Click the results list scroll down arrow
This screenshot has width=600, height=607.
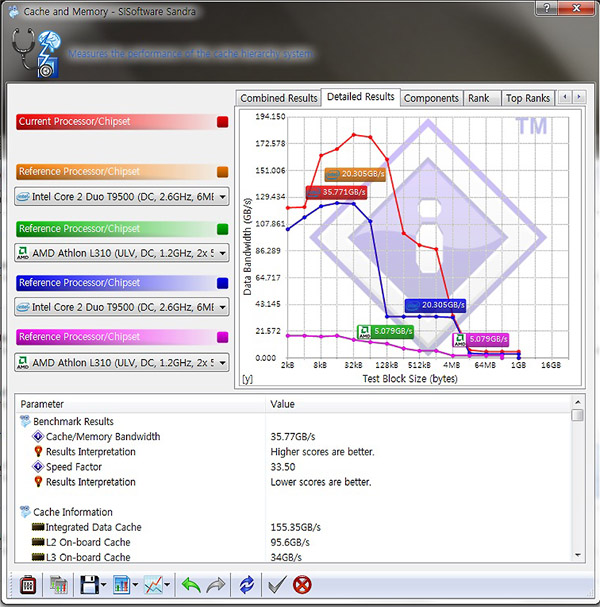578,555
